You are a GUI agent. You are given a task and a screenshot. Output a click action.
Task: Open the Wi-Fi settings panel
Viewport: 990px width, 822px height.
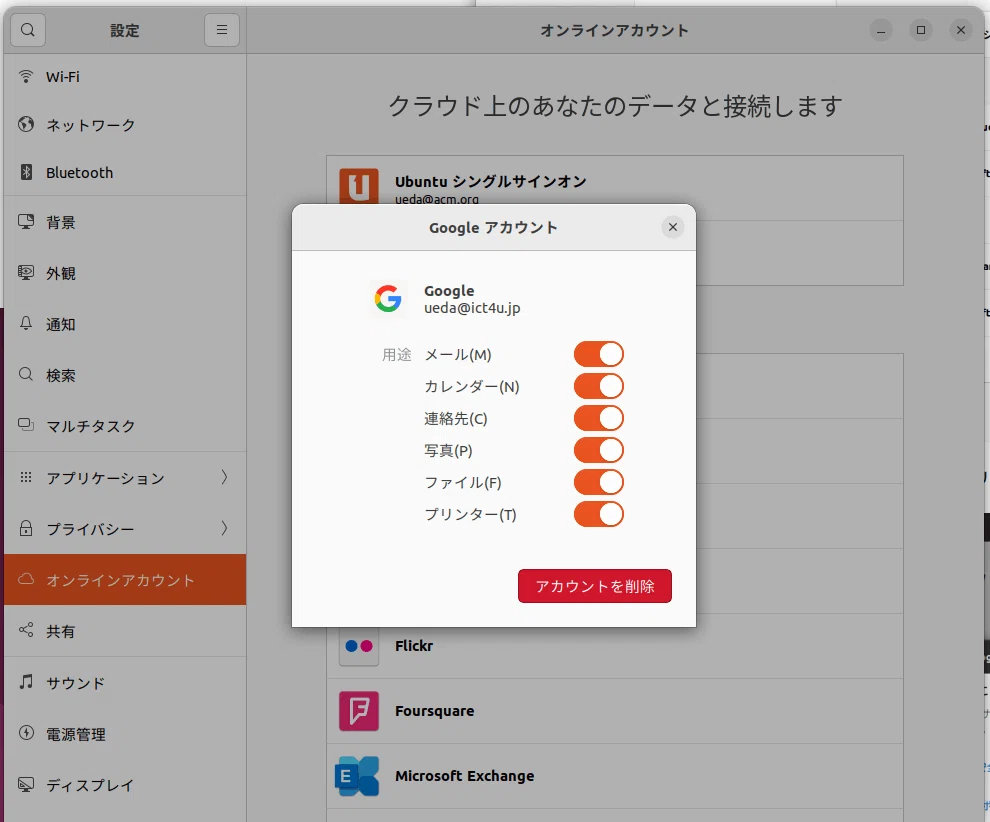pyautogui.click(x=125, y=76)
